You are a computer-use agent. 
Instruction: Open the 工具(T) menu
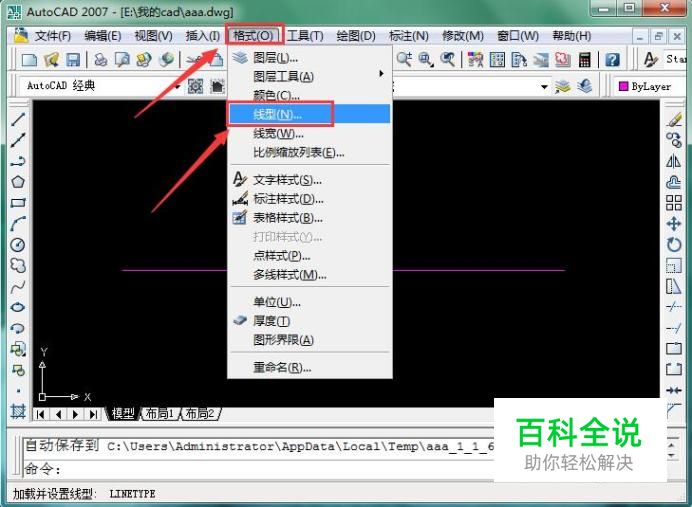coord(305,36)
